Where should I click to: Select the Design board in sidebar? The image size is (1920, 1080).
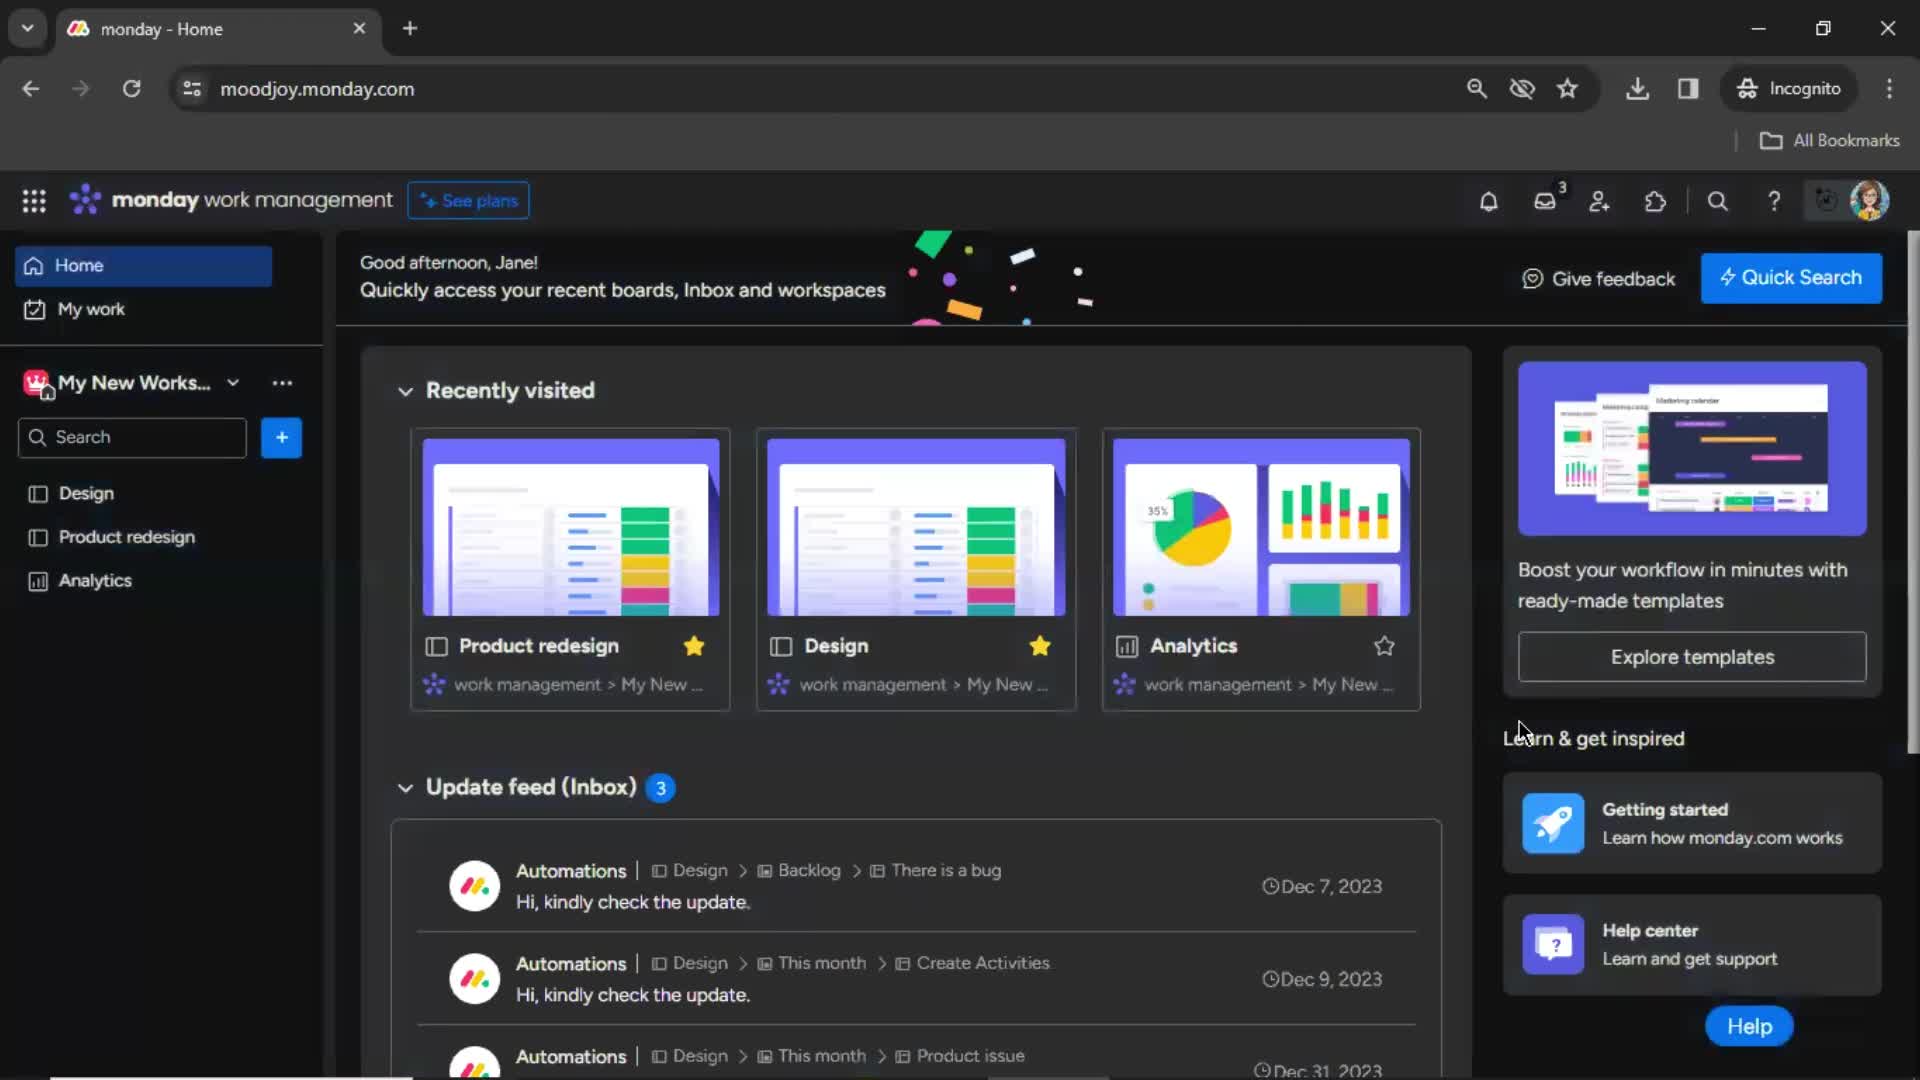tap(84, 492)
